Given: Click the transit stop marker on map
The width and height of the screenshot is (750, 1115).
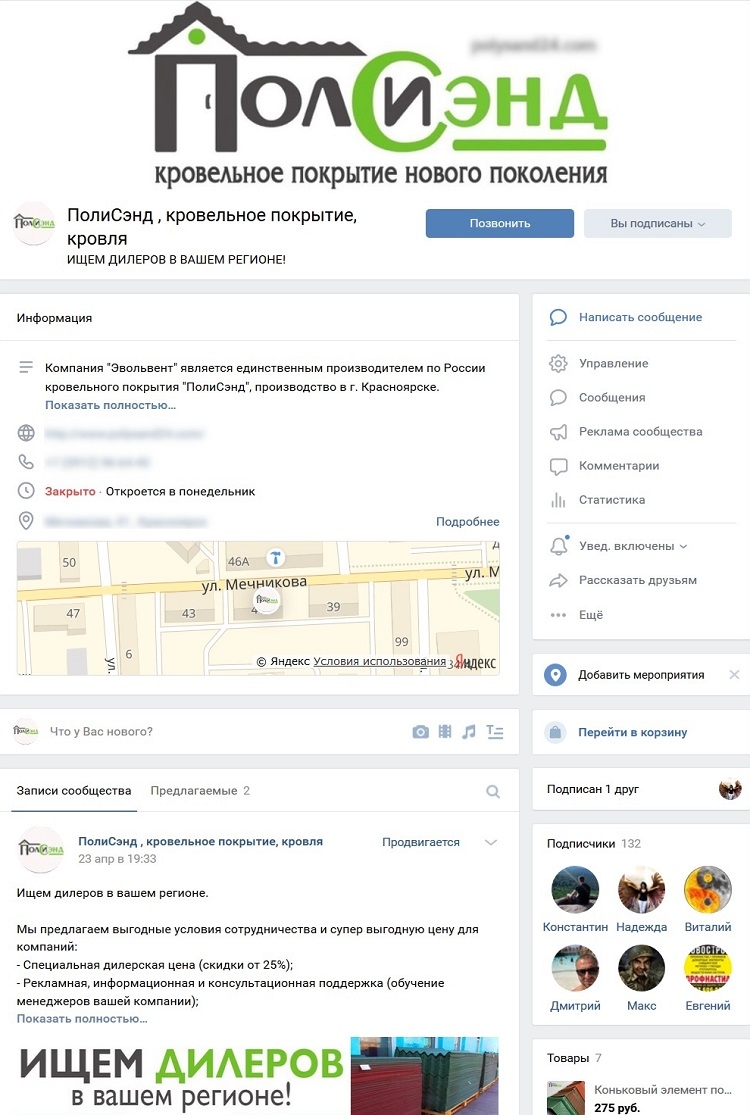Looking at the screenshot, I should pos(276,557).
